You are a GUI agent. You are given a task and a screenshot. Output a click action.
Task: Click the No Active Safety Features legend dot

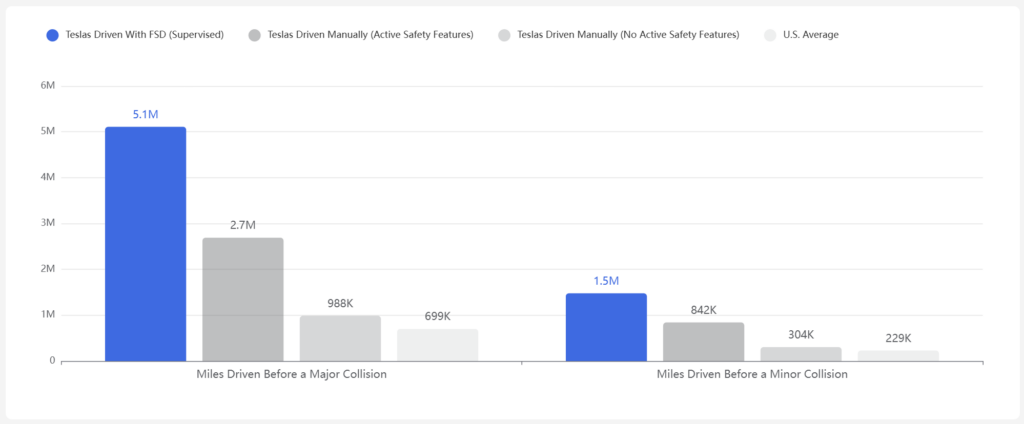click(x=504, y=35)
